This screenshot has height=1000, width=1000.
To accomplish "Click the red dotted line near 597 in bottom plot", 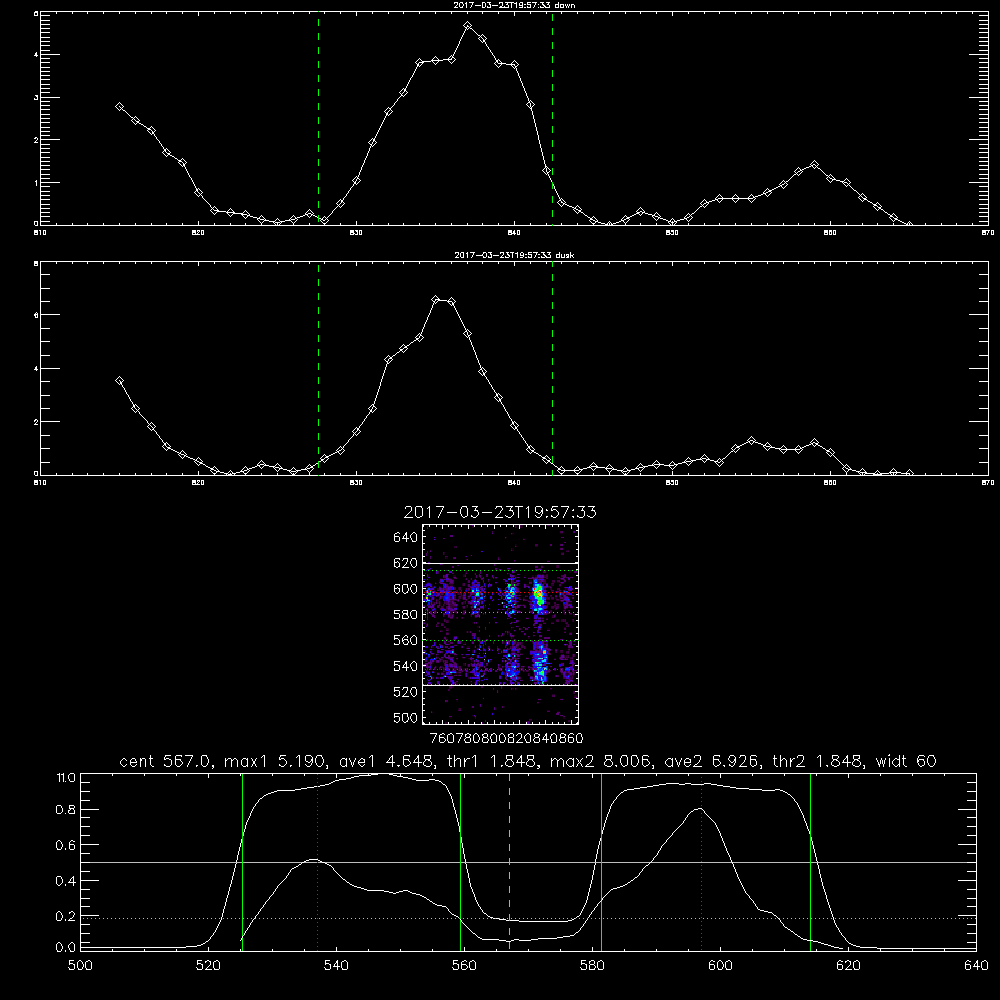I will (x=702, y=861).
